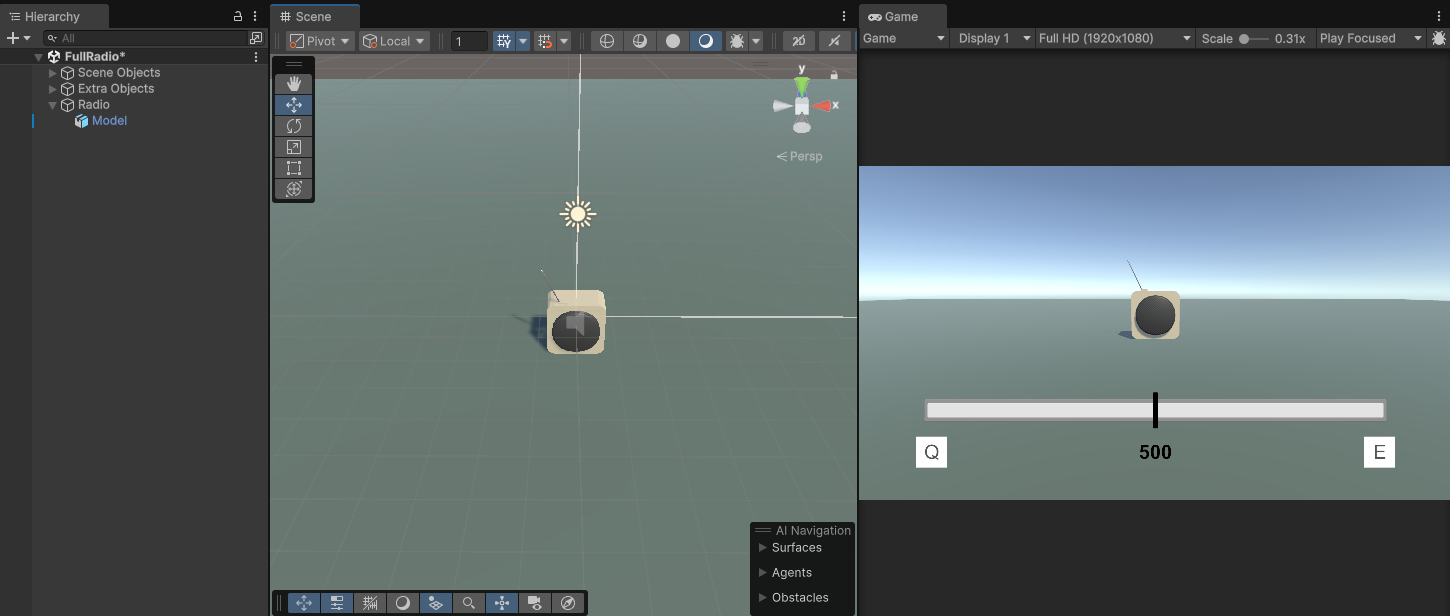Open the Pivot dropdown
Viewport: 1450px width, 616px height.
pos(318,40)
